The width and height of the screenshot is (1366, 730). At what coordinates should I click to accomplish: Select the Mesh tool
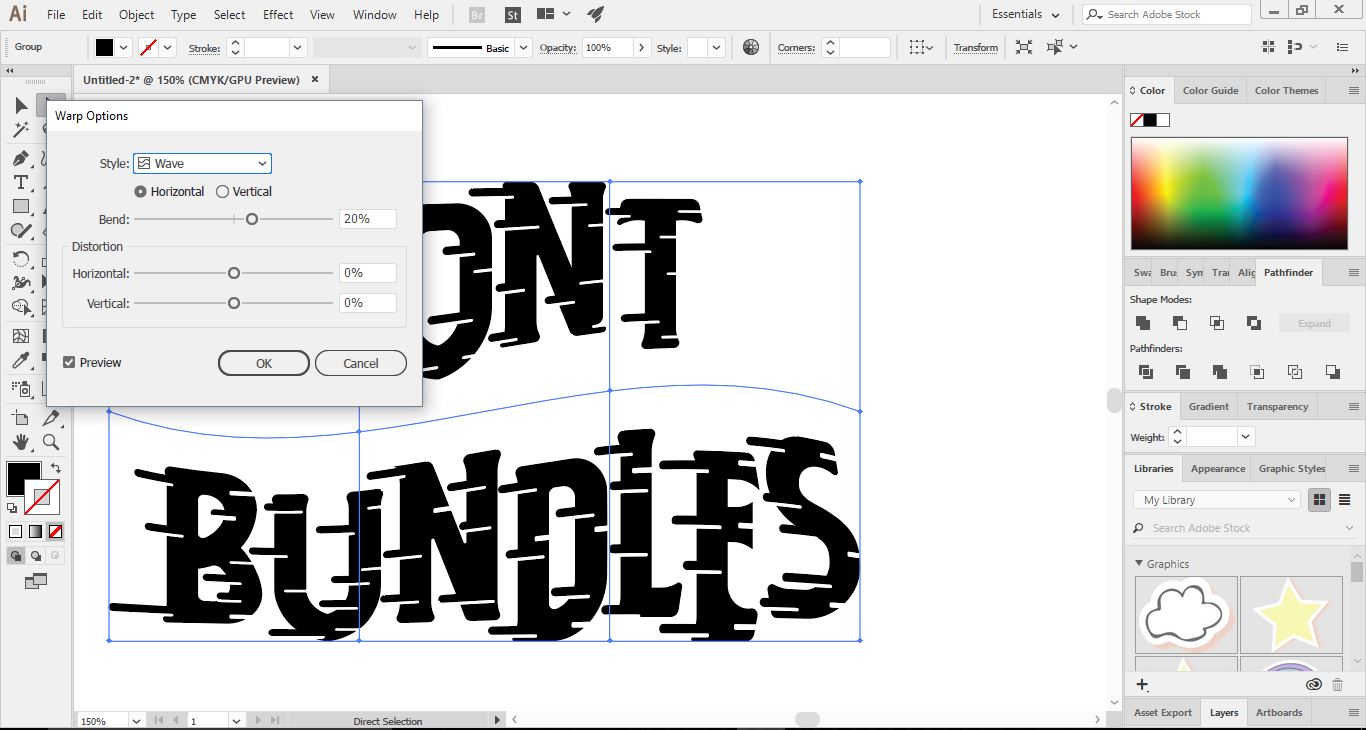21,336
